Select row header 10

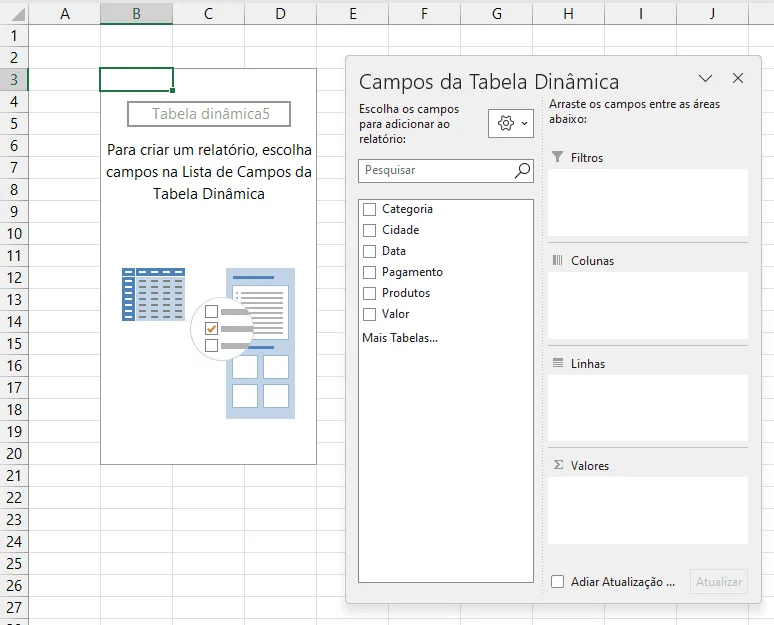click(14, 234)
